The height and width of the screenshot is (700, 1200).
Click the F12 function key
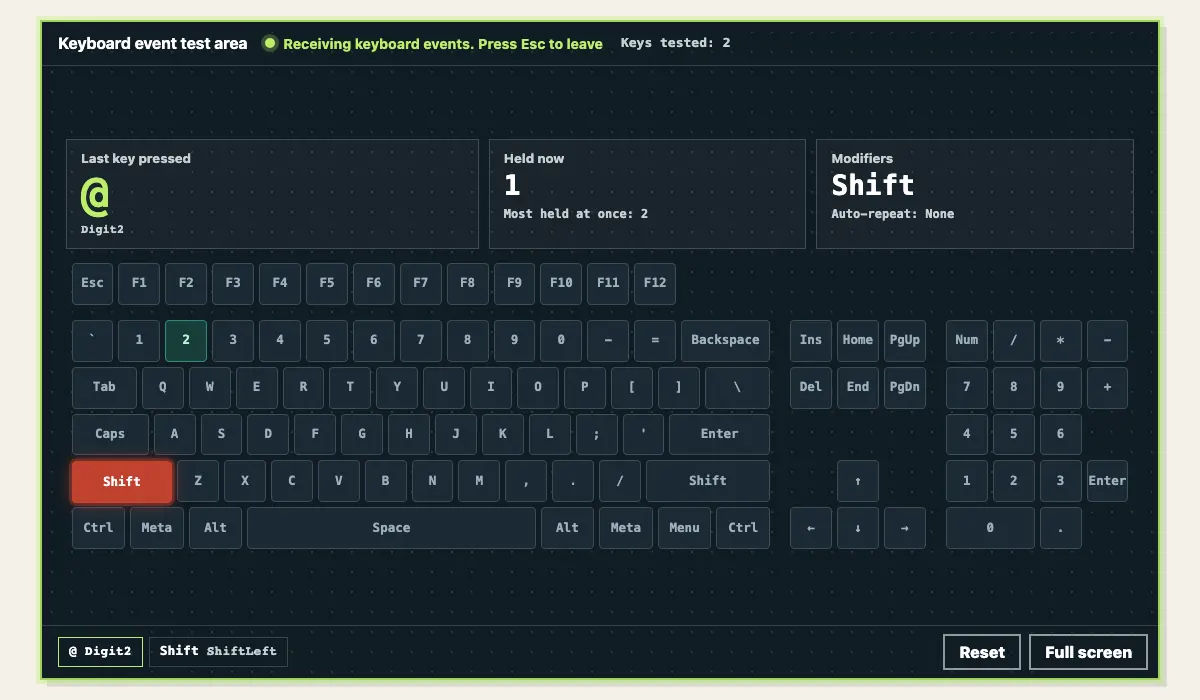[655, 283]
